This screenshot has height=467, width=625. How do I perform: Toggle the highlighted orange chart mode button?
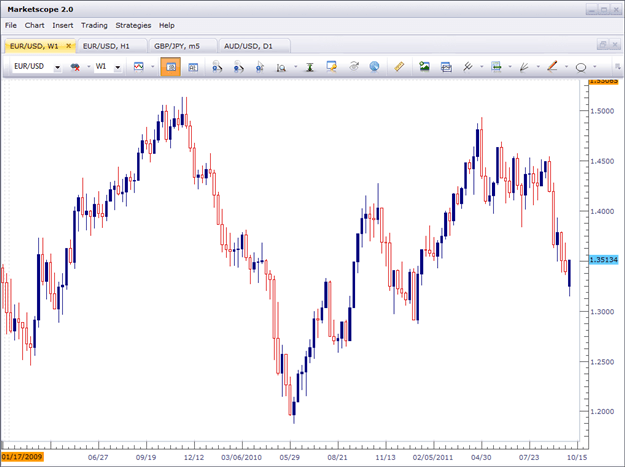click(171, 67)
